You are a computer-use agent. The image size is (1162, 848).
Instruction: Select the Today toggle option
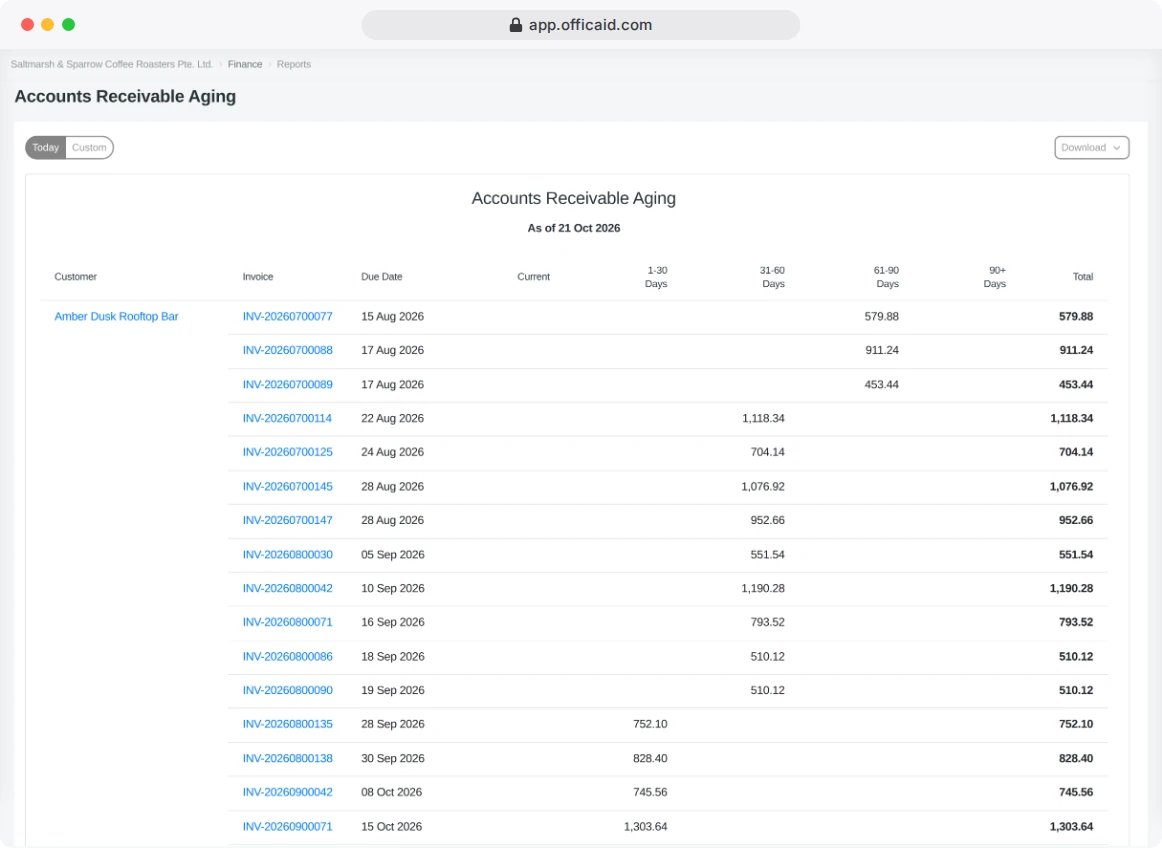[46, 148]
